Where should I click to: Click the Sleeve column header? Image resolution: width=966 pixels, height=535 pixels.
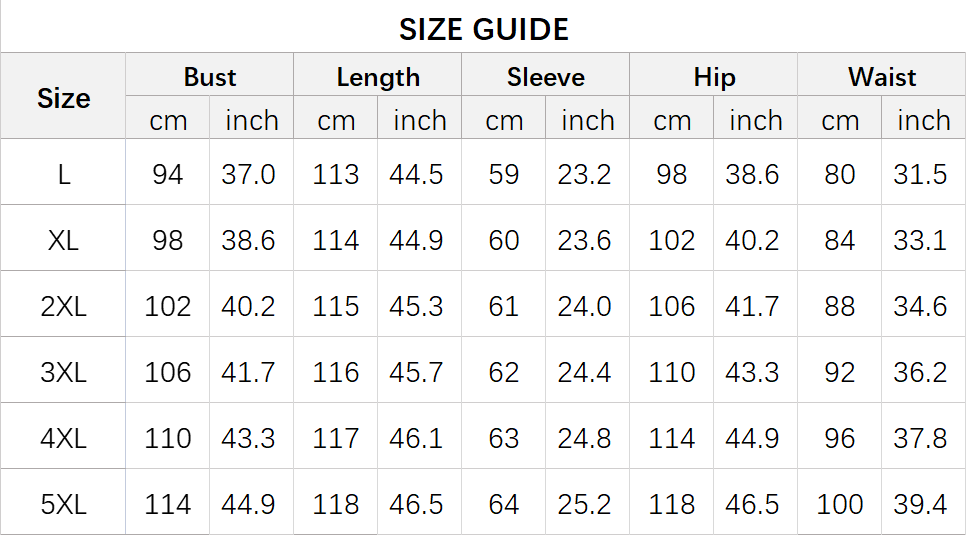pos(546,77)
